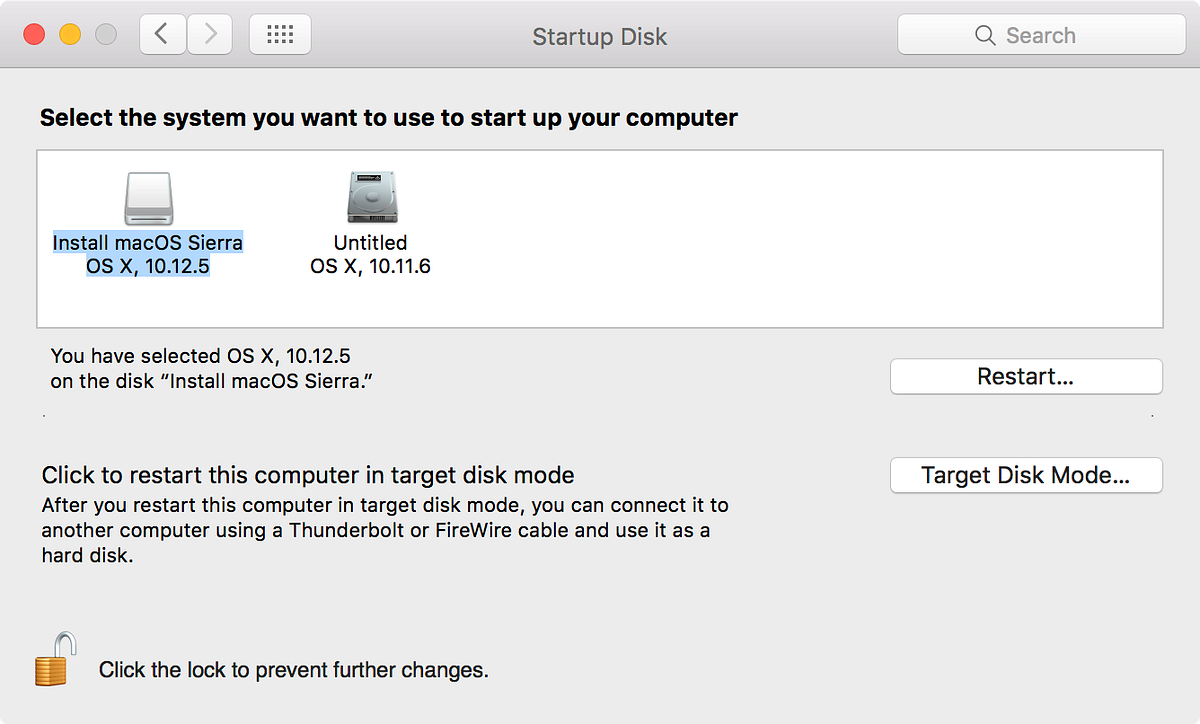
Task: Click the Show All preferences grid icon
Action: pyautogui.click(x=280, y=34)
